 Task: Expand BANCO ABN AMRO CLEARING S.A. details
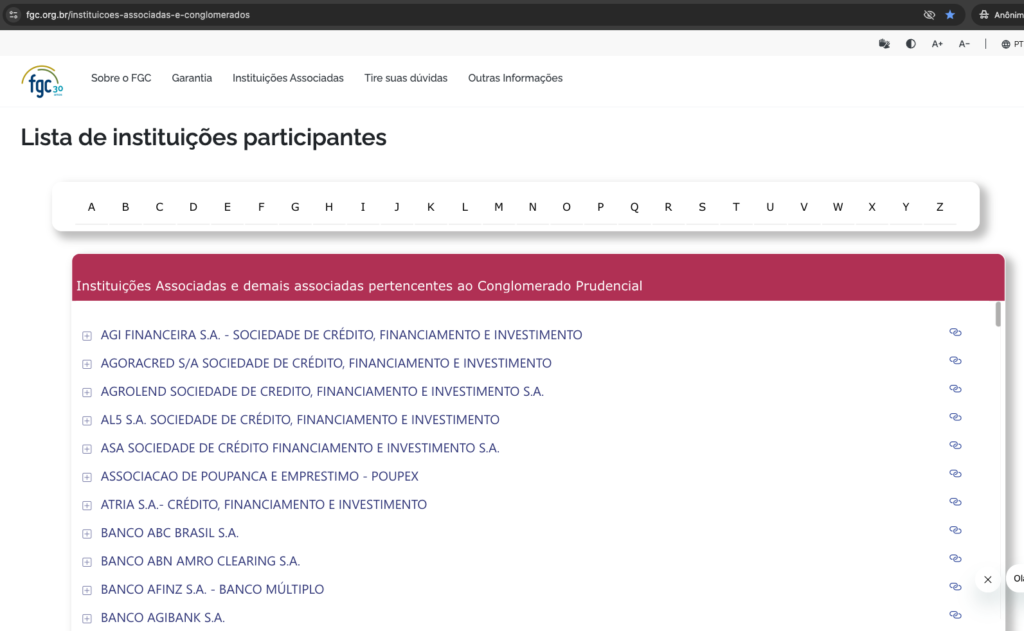click(86, 561)
